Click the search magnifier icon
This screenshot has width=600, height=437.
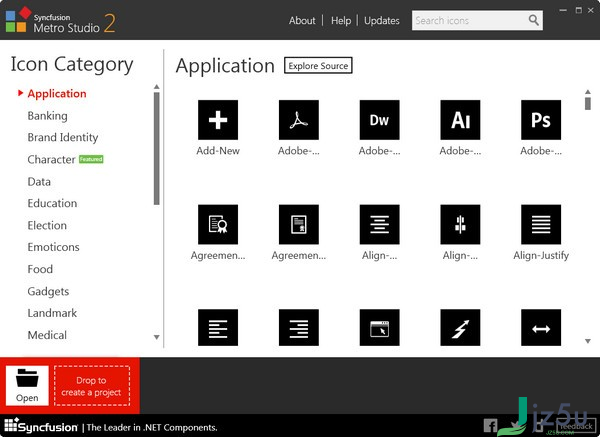click(x=533, y=20)
